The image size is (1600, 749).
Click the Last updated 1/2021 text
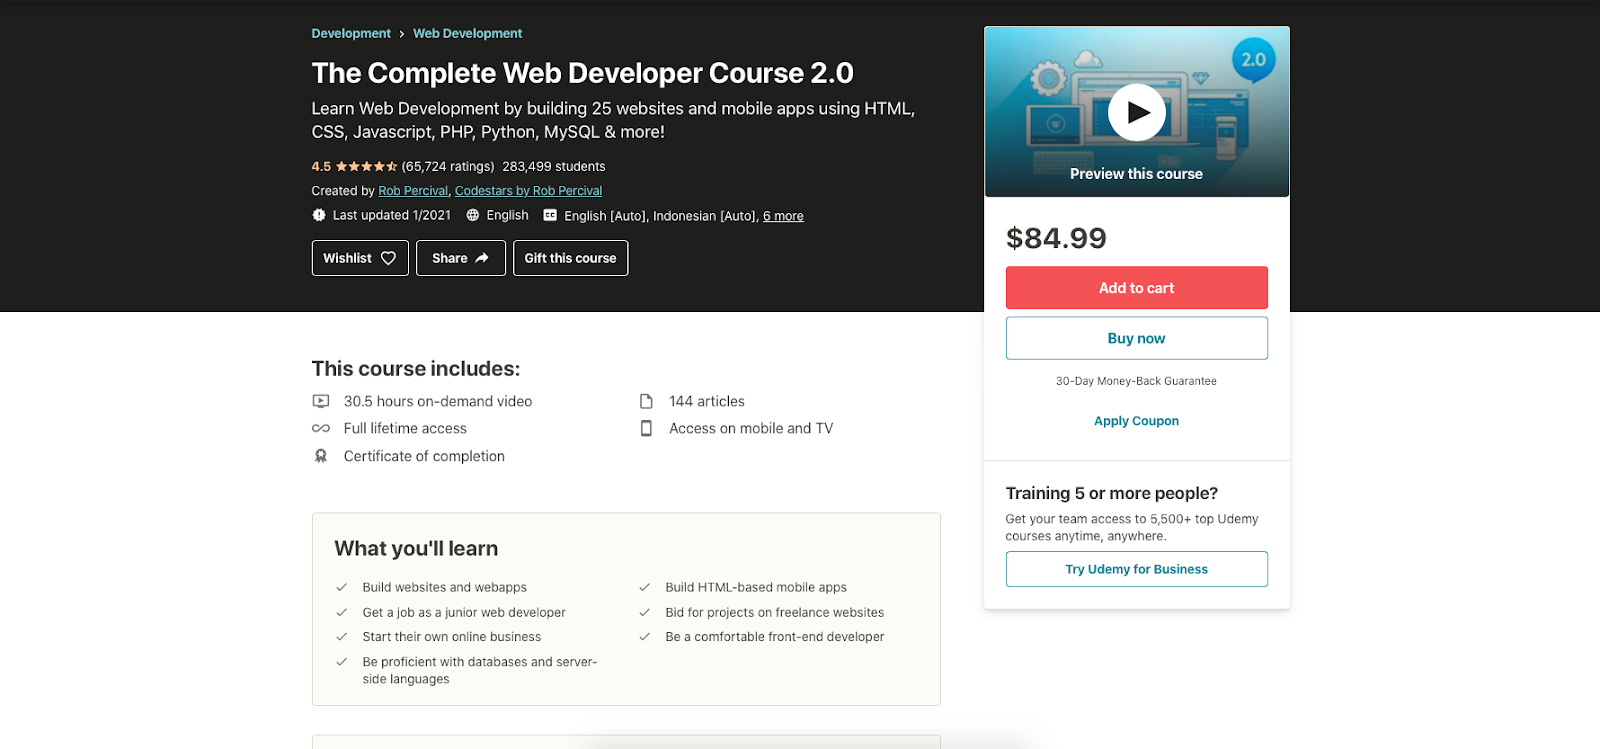click(x=392, y=215)
